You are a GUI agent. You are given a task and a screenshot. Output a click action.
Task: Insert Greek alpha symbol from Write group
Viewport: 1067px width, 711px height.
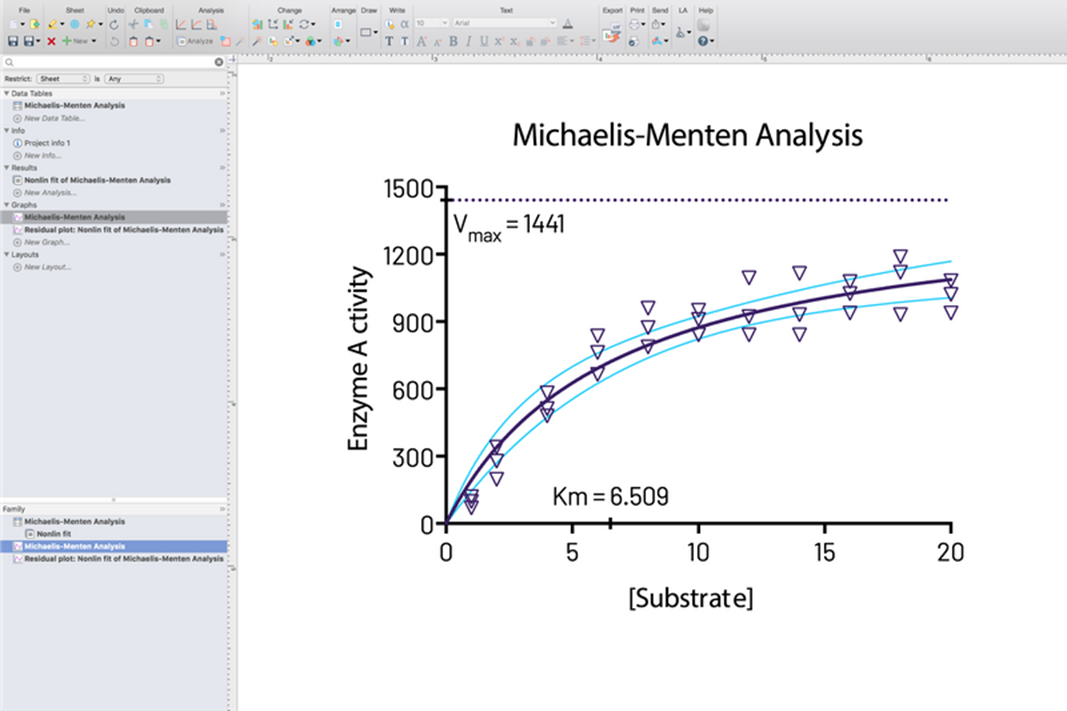(x=404, y=23)
